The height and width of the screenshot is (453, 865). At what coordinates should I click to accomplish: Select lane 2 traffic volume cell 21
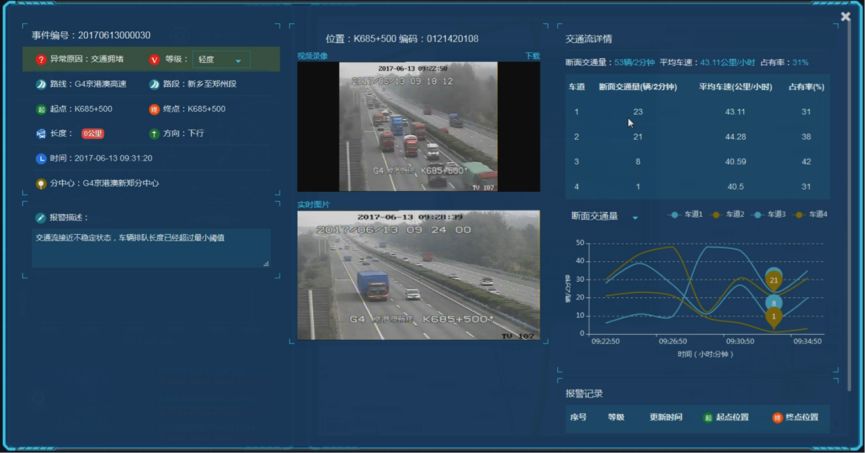638,137
